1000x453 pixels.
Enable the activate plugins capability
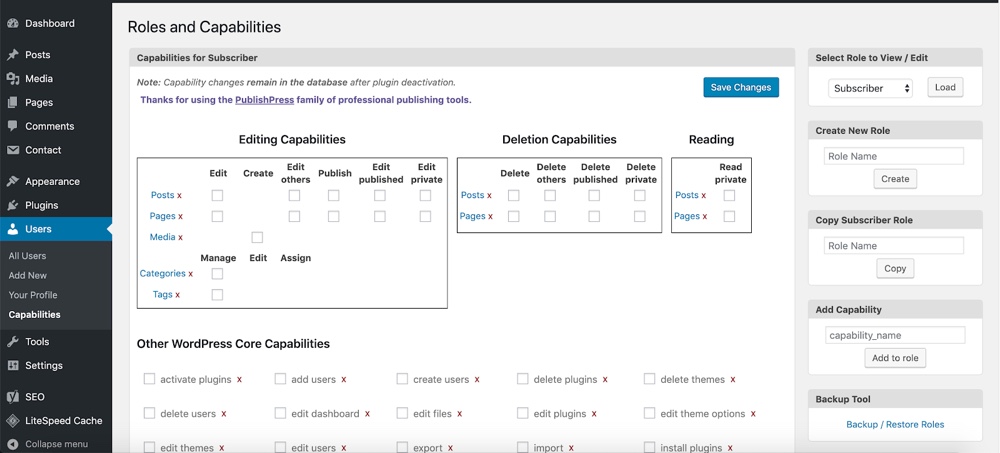[149, 379]
